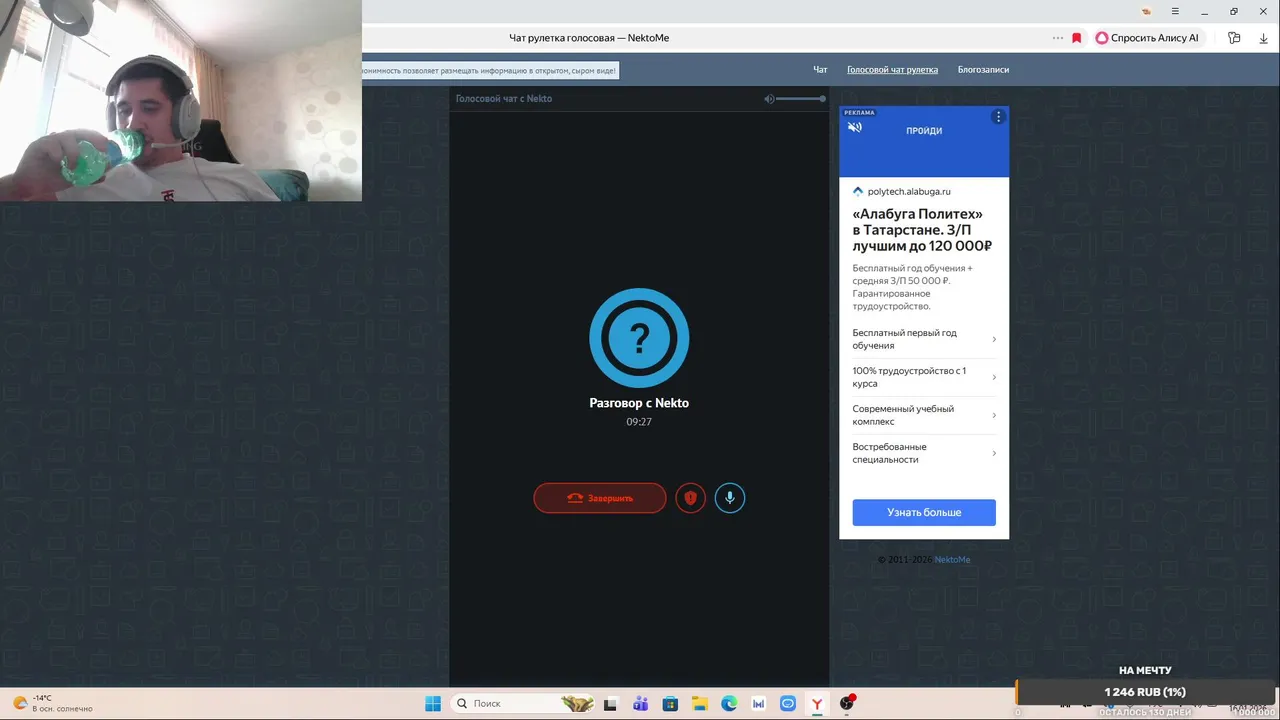Click Спросить Алису AI button
The image size is (1280, 720).
pos(1146,38)
